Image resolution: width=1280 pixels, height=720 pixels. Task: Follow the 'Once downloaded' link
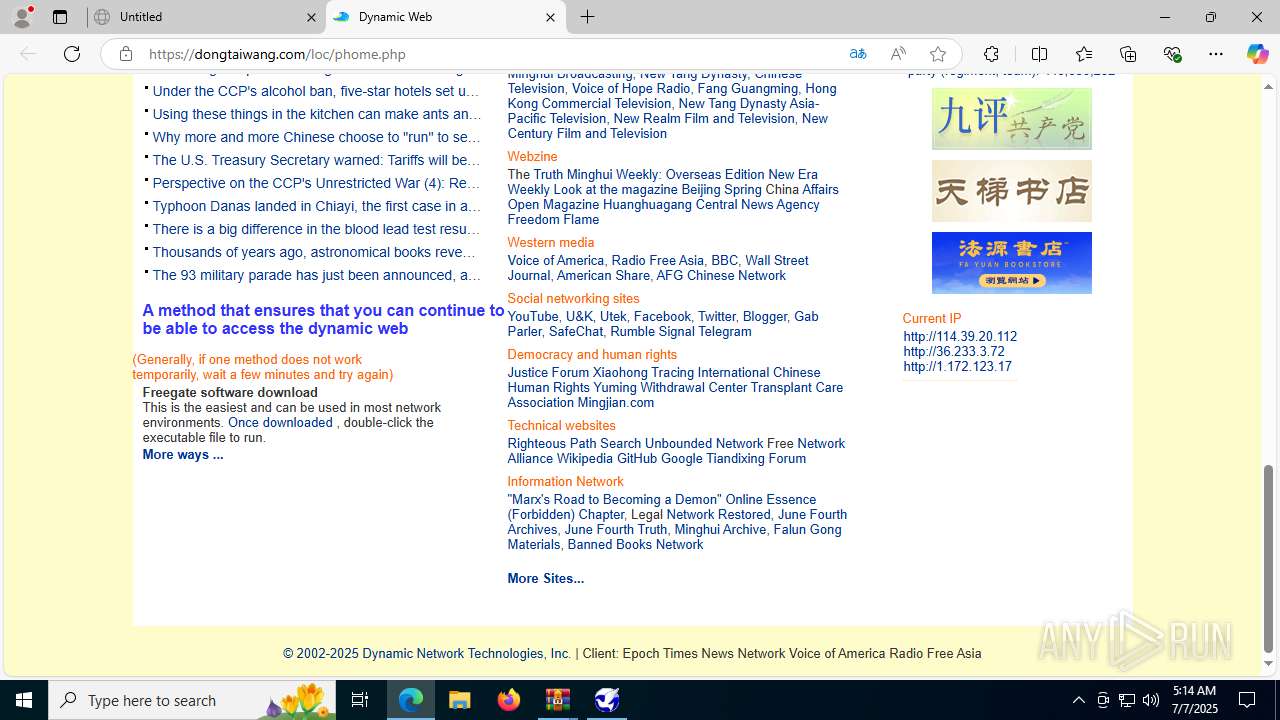click(280, 423)
